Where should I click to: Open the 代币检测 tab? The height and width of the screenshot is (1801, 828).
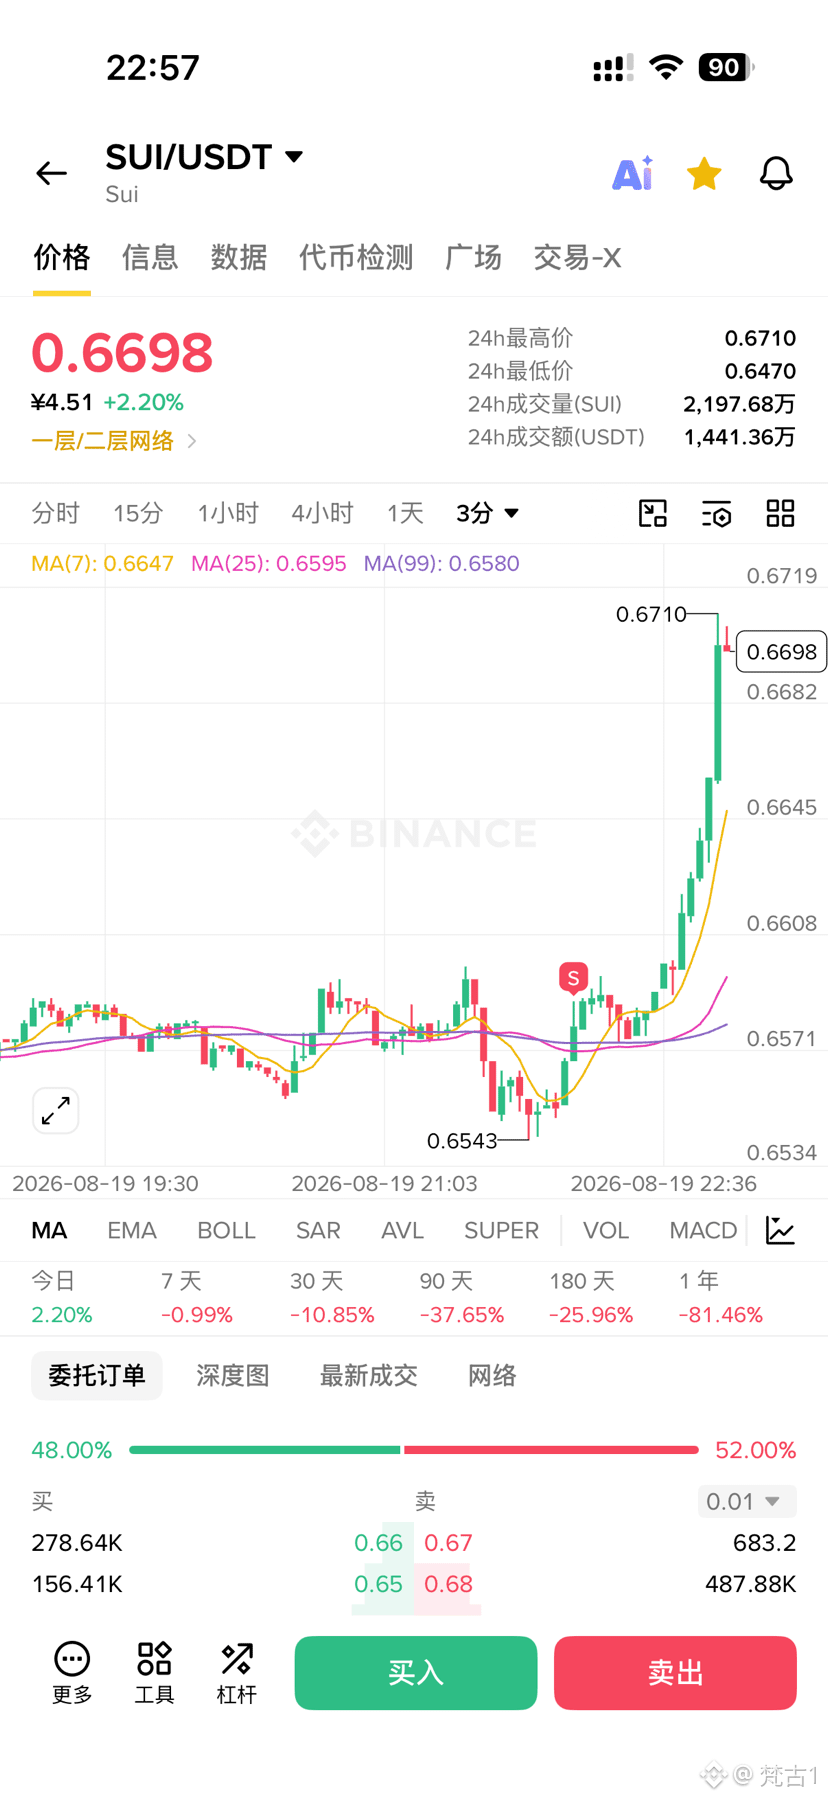coord(356,258)
